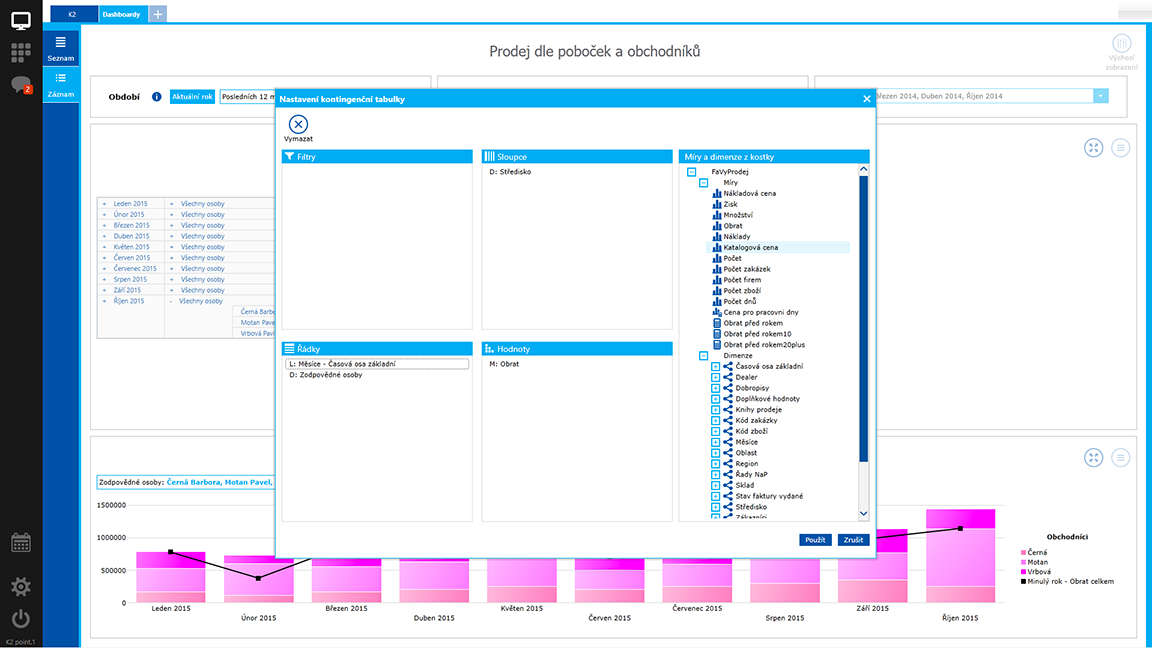
Task: Select Obrat před rokem calculated measure
Action: [752, 323]
